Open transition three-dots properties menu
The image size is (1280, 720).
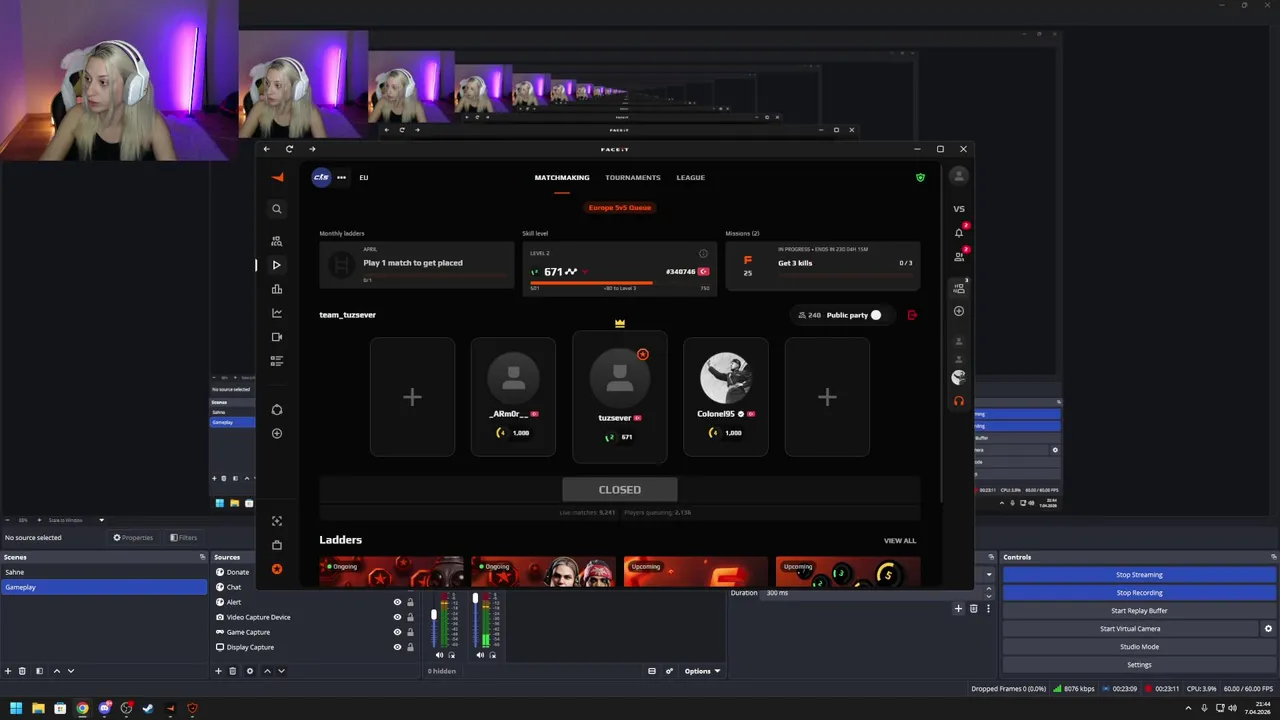tap(989, 608)
